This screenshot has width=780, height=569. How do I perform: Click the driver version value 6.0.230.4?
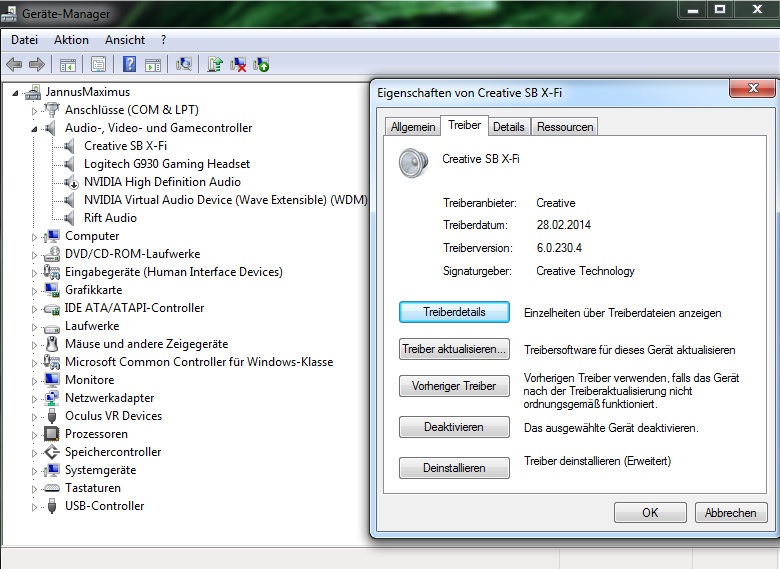pos(559,248)
